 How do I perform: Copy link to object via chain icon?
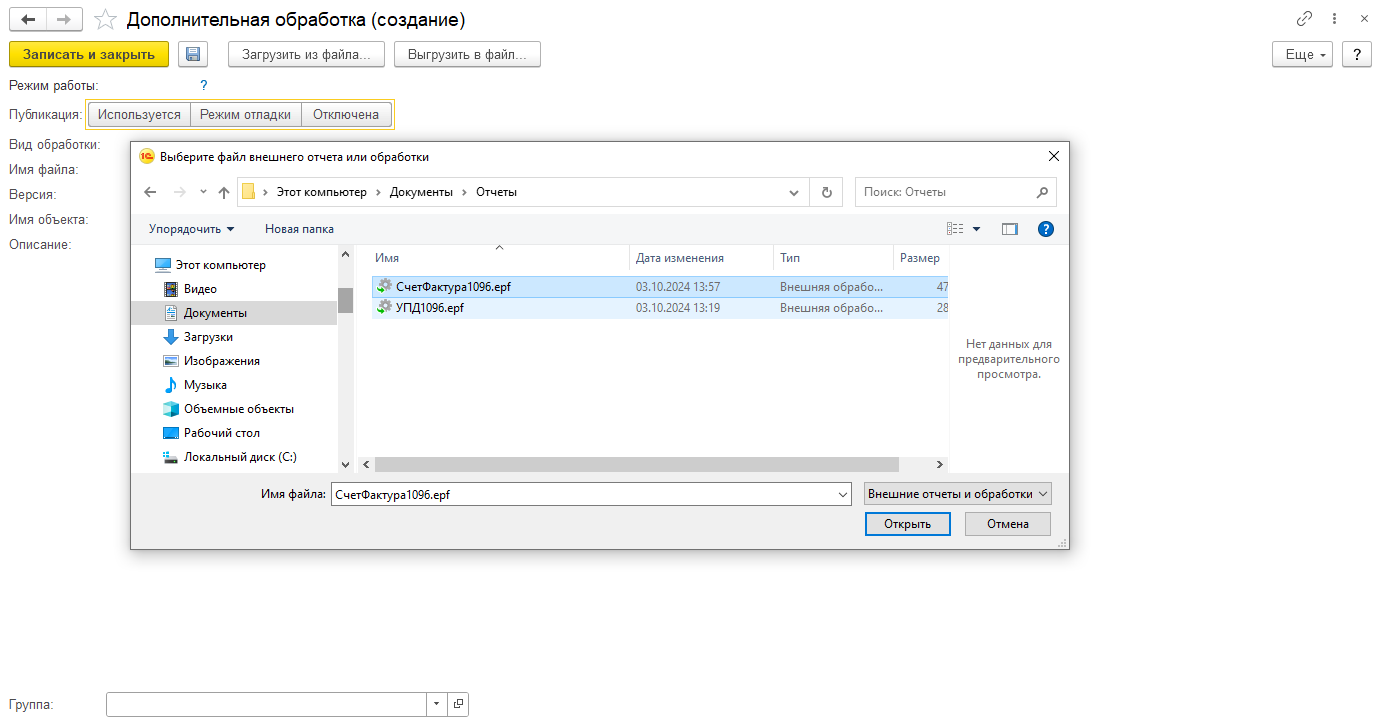coord(1304,19)
